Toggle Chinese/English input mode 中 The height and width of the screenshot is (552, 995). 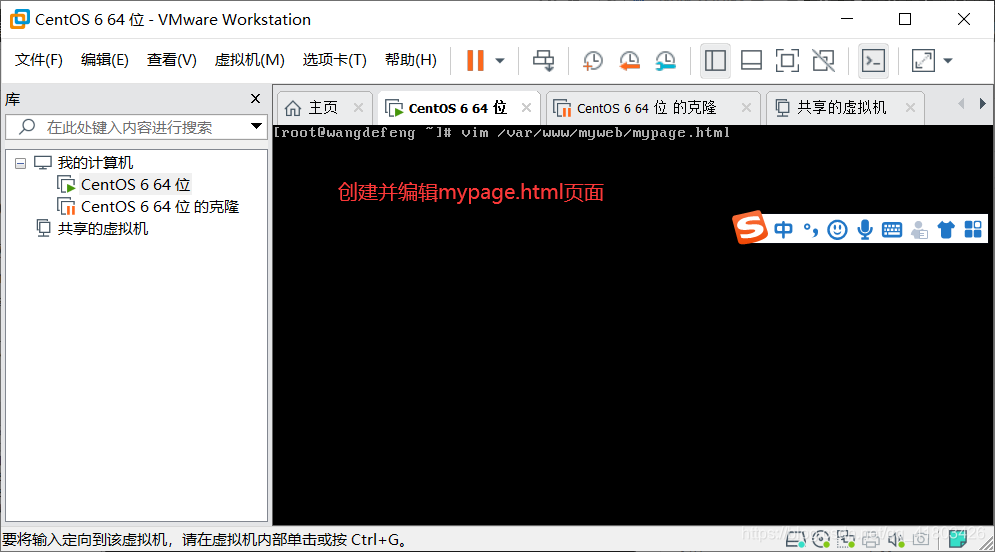click(784, 229)
